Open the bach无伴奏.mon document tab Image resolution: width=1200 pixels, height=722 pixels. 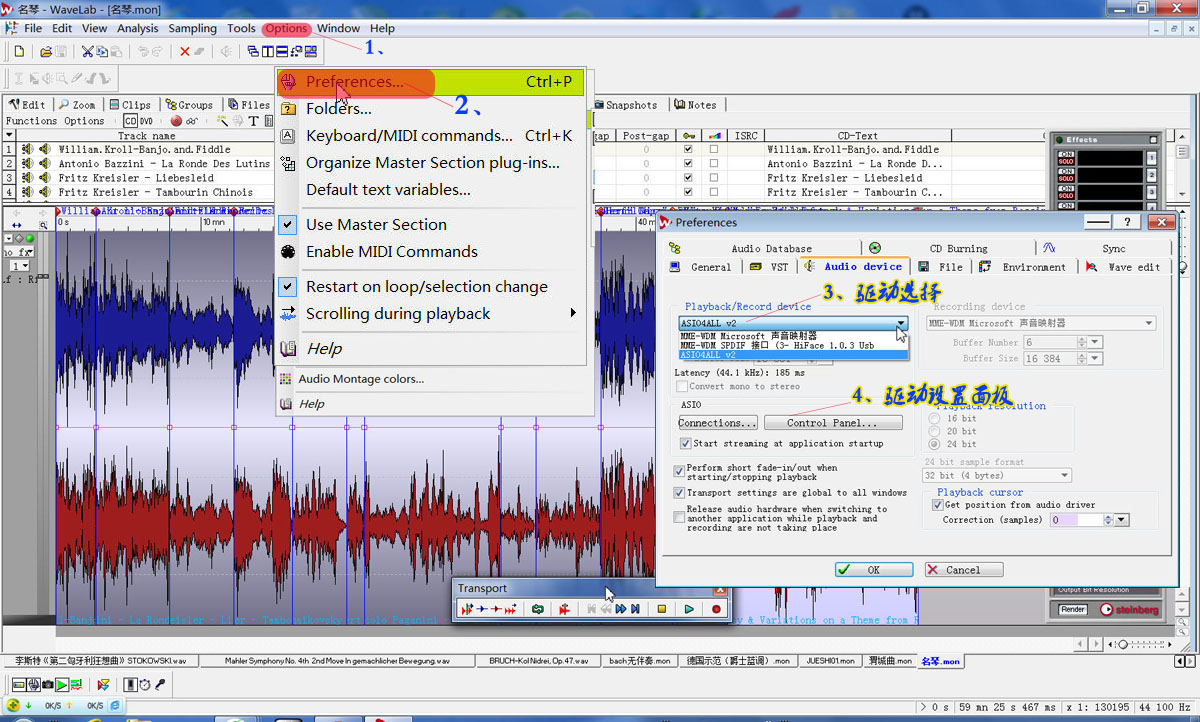(640, 661)
